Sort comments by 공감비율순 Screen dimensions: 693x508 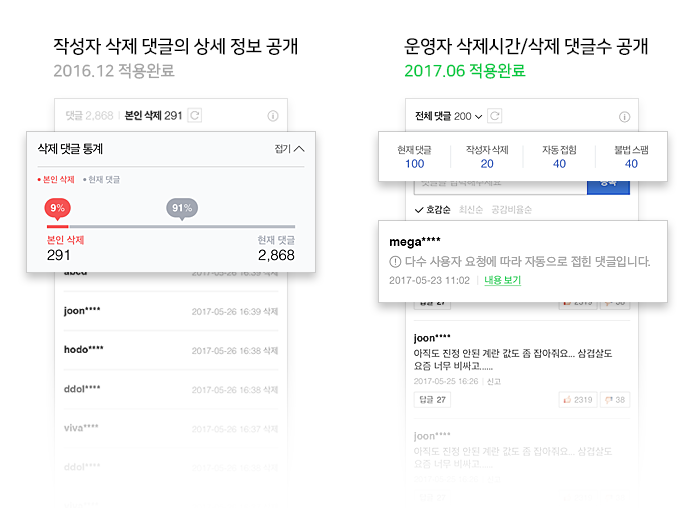(x=511, y=210)
